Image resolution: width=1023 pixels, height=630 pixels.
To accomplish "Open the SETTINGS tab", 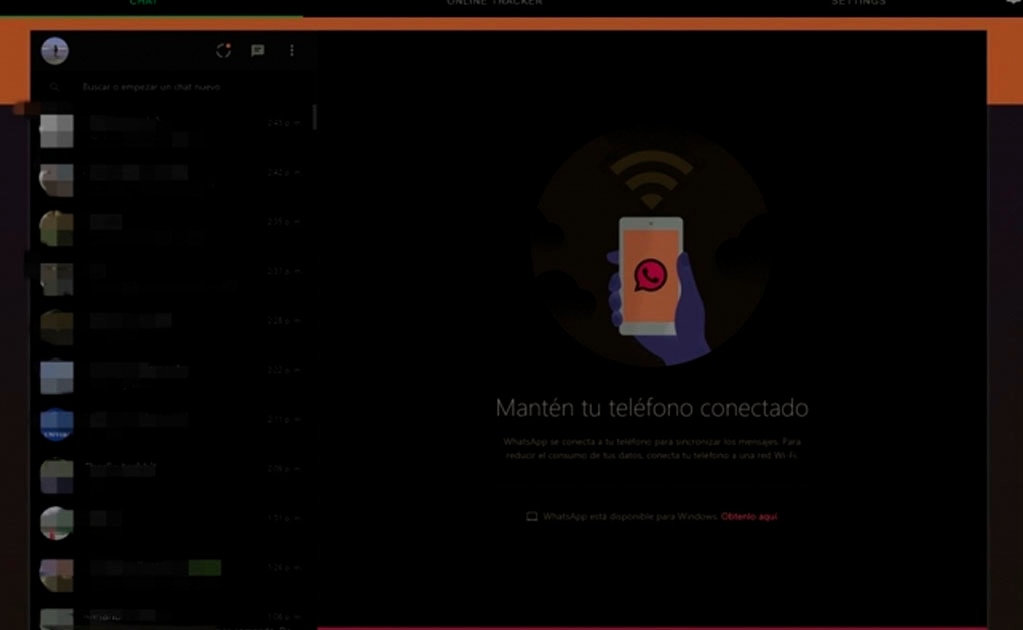I will pos(857,3).
